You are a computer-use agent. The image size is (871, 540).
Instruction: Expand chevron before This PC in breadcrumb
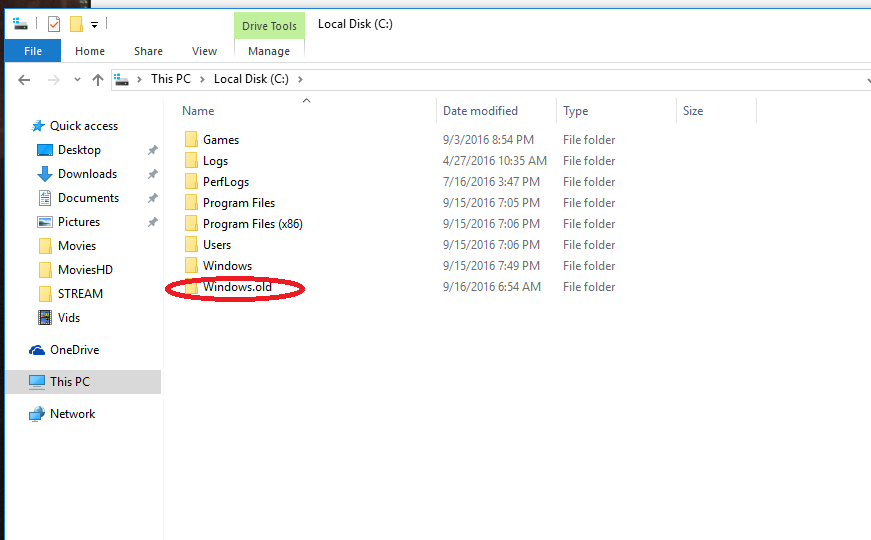(139, 79)
